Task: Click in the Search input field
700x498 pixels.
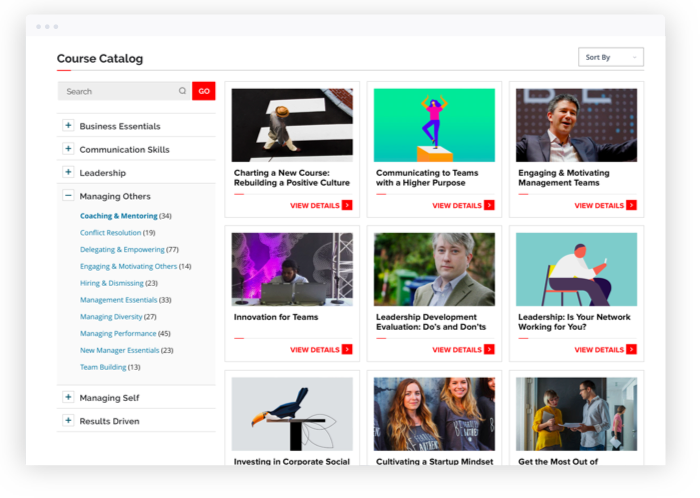Action: tap(124, 91)
